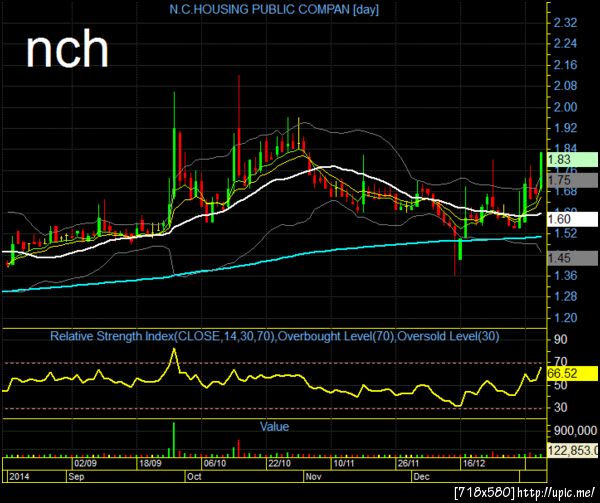This screenshot has width=600, height=503.
Task: Click the 2.24 price axis label
Action: click(x=565, y=44)
